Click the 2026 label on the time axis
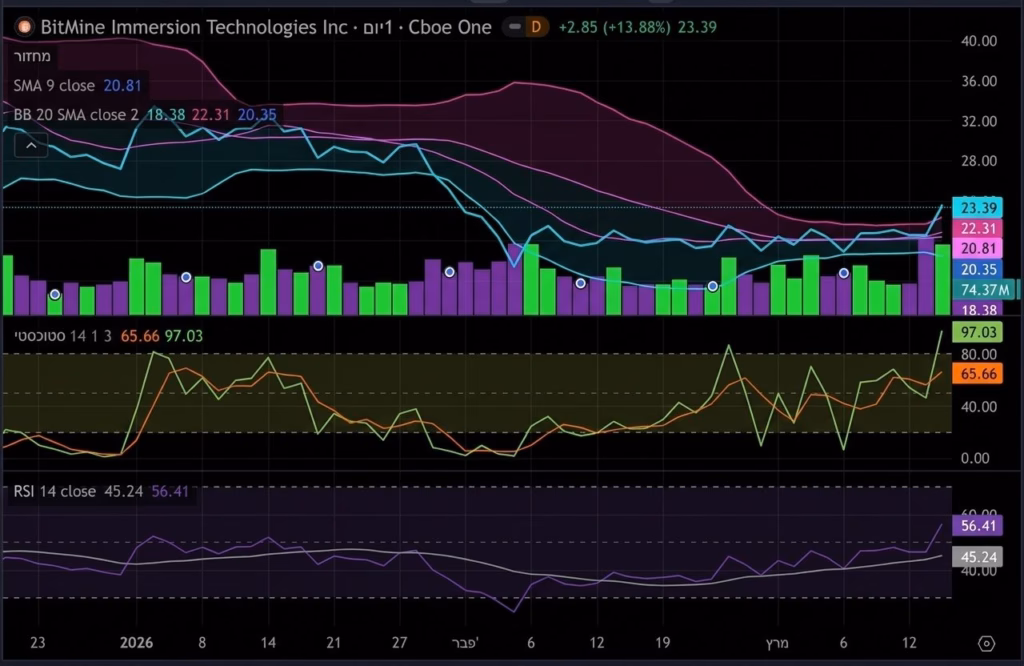The height and width of the screenshot is (666, 1024). [136, 643]
